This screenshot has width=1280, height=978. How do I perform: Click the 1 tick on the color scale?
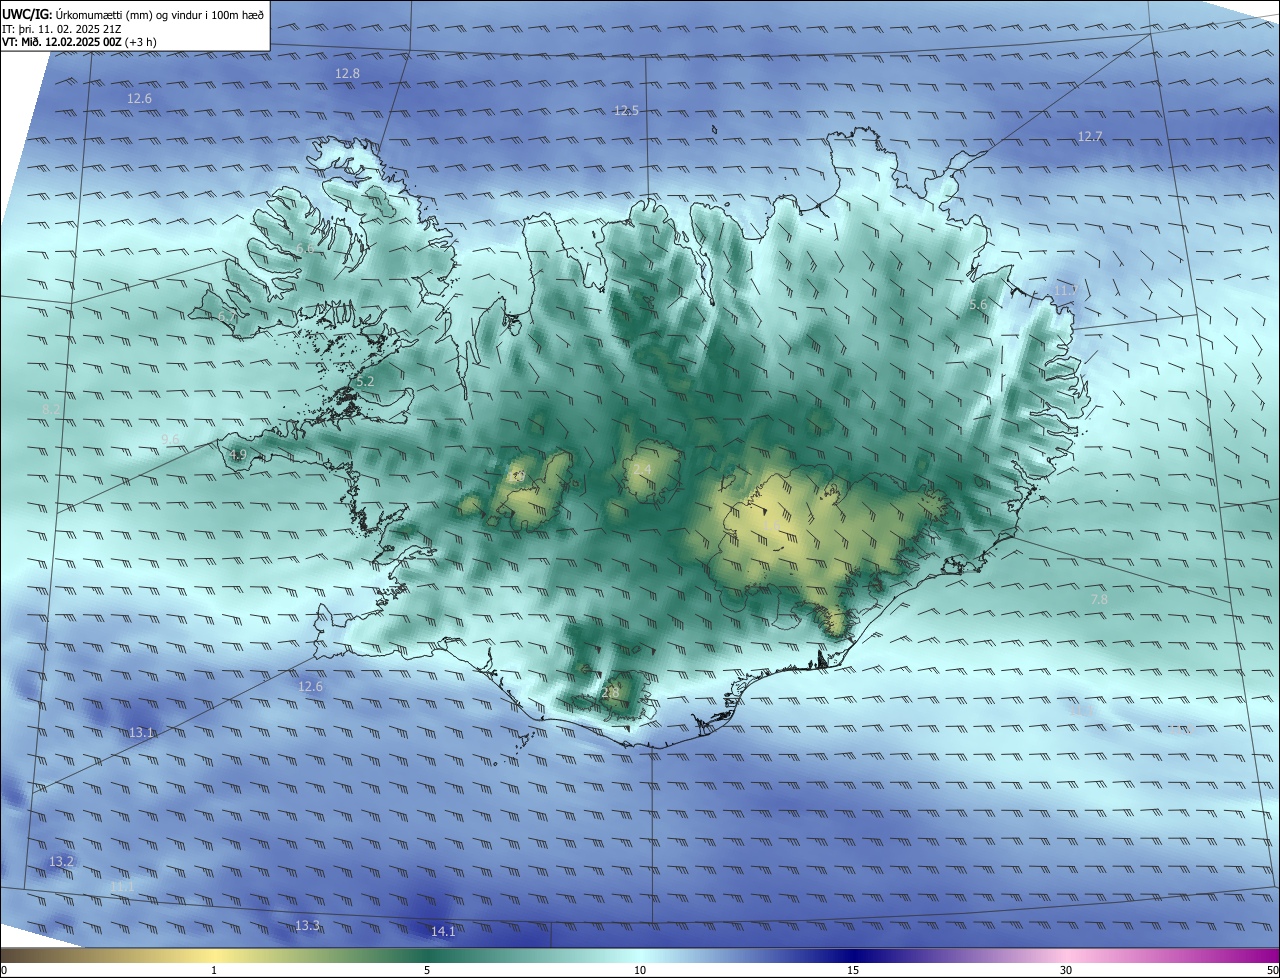214,970
